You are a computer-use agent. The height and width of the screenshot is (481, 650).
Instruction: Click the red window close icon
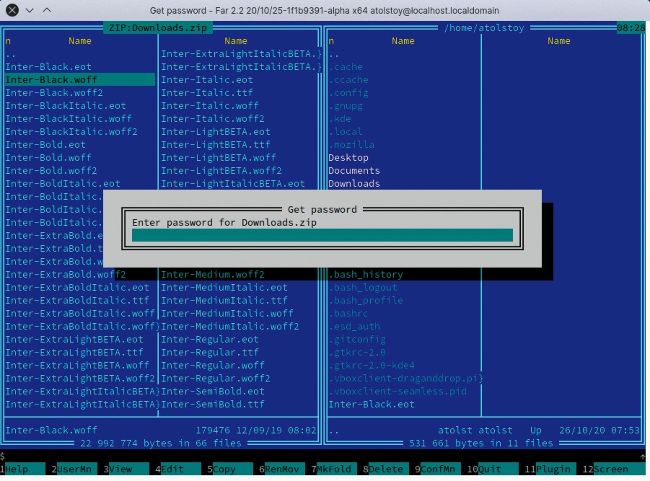pyautogui.click(x=635, y=9)
